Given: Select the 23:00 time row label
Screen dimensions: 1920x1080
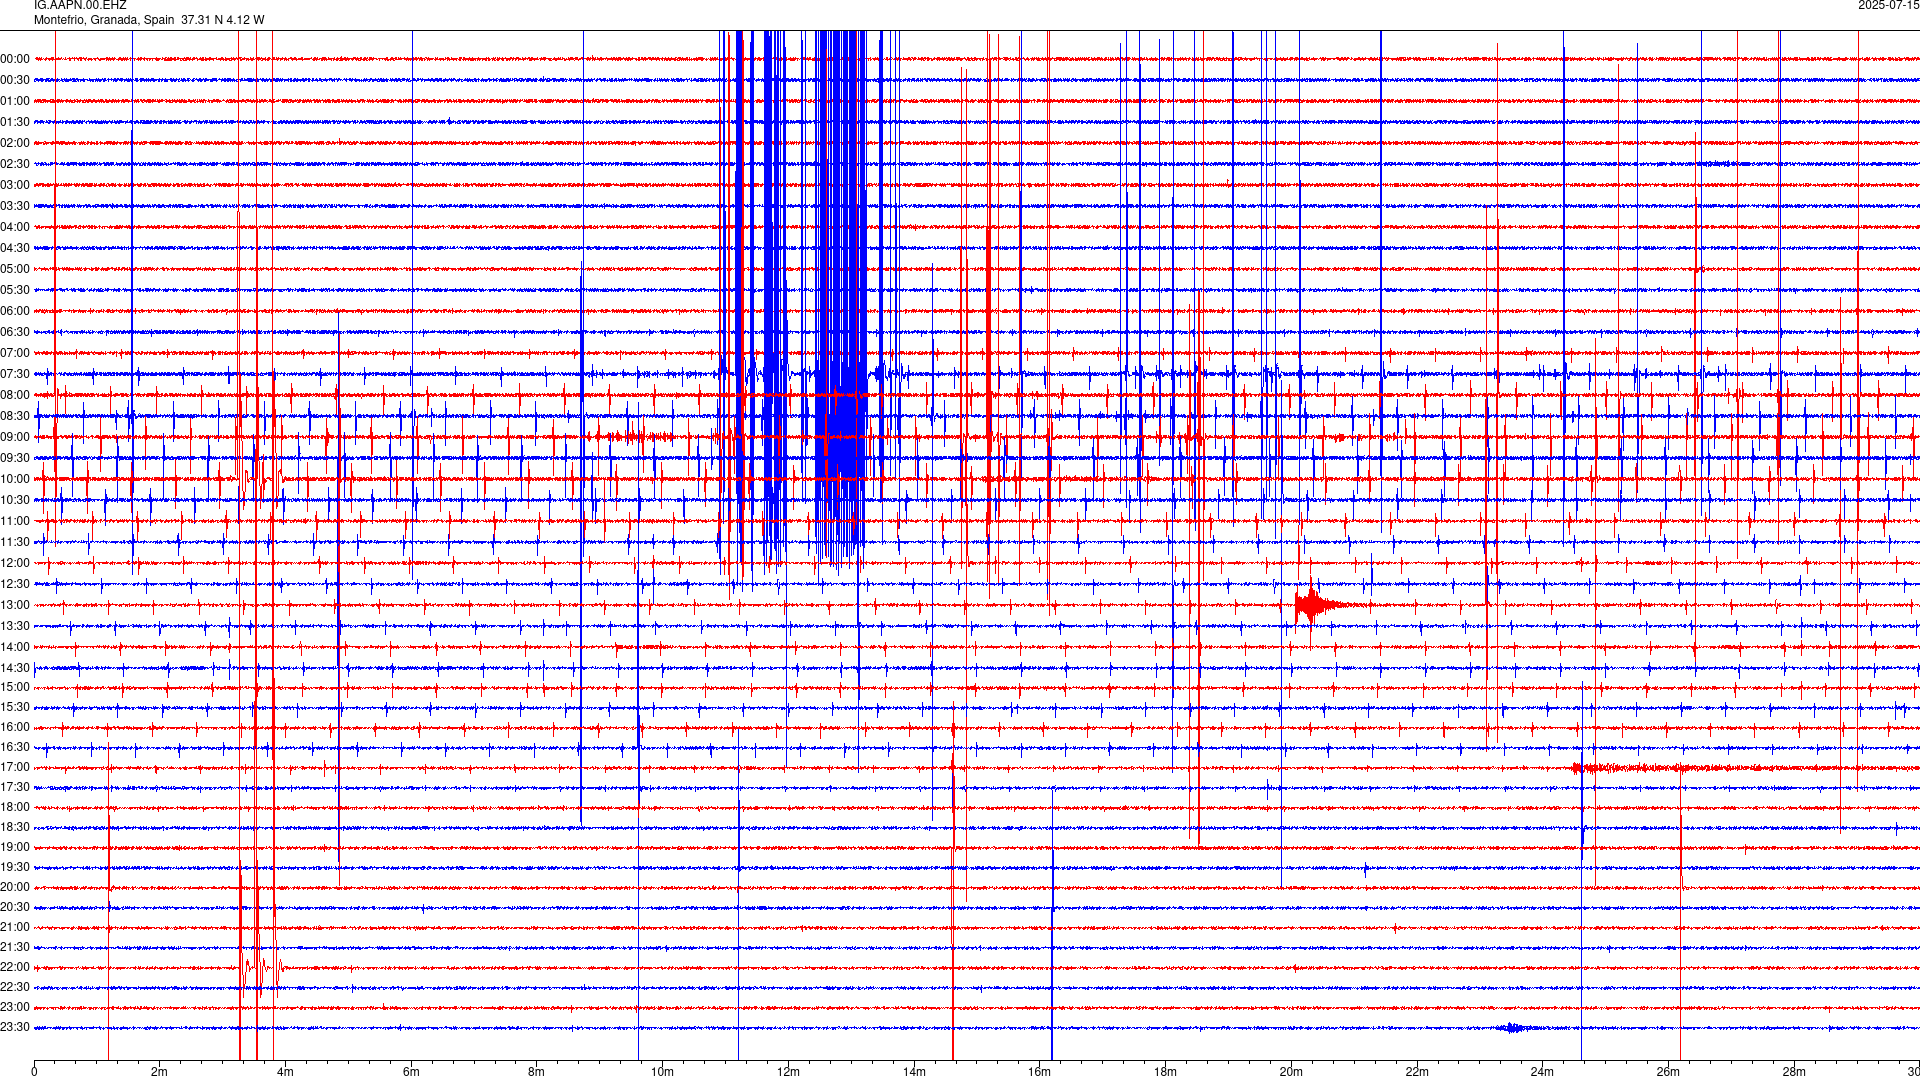Looking at the screenshot, I should click(x=15, y=1007).
